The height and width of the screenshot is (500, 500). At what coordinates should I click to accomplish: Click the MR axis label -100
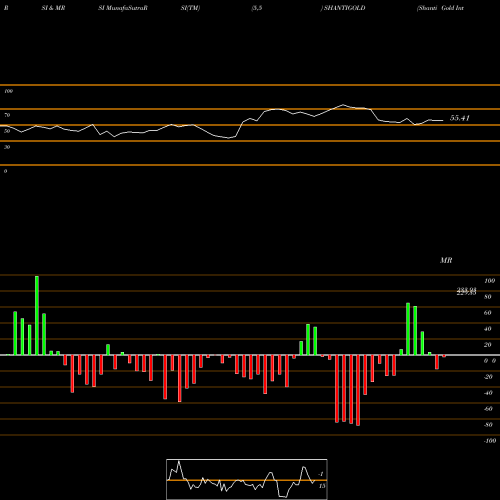[x=490, y=441]
